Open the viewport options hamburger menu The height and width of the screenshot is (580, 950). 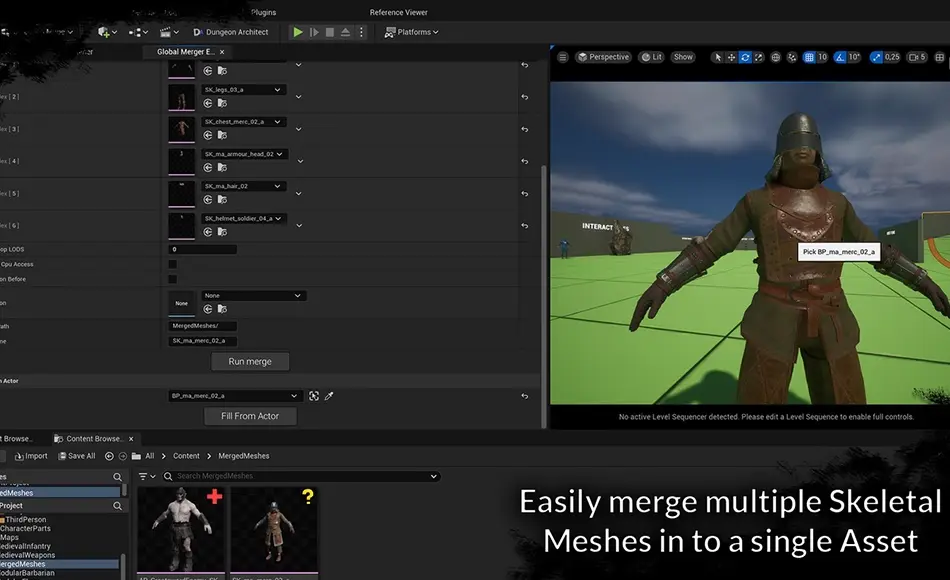(562, 57)
